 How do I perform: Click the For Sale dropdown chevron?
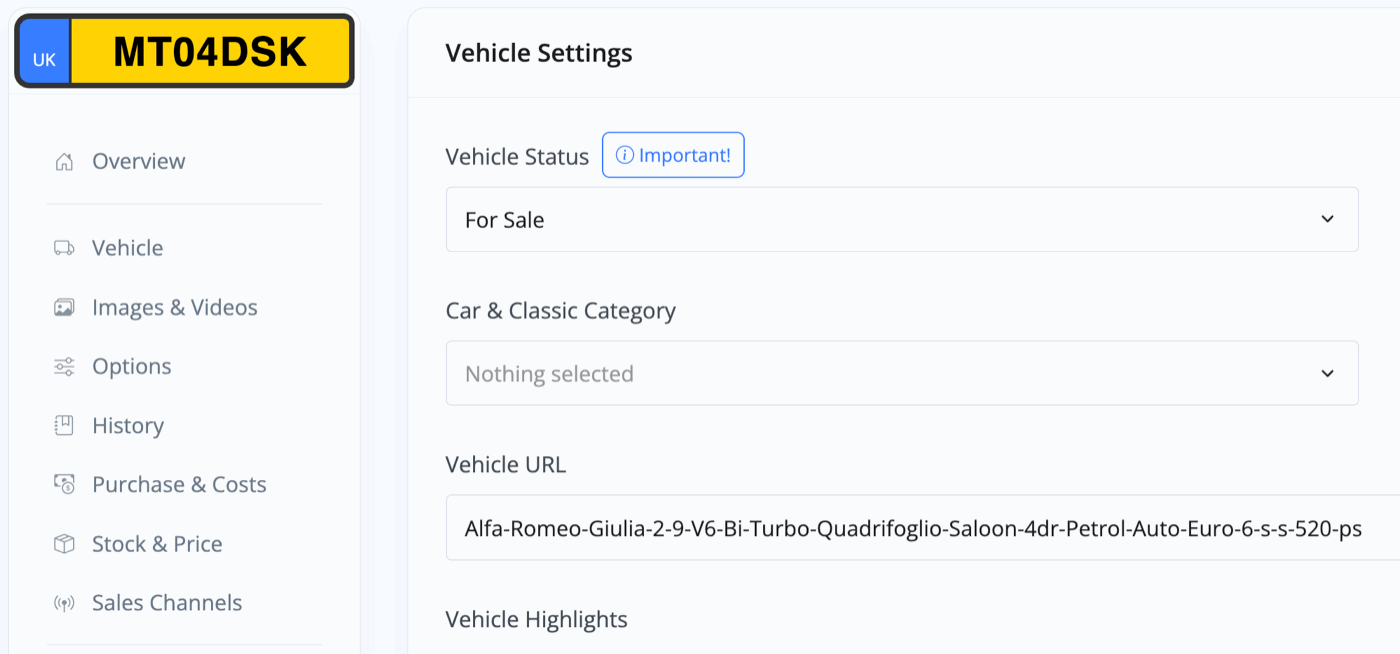click(x=1327, y=219)
